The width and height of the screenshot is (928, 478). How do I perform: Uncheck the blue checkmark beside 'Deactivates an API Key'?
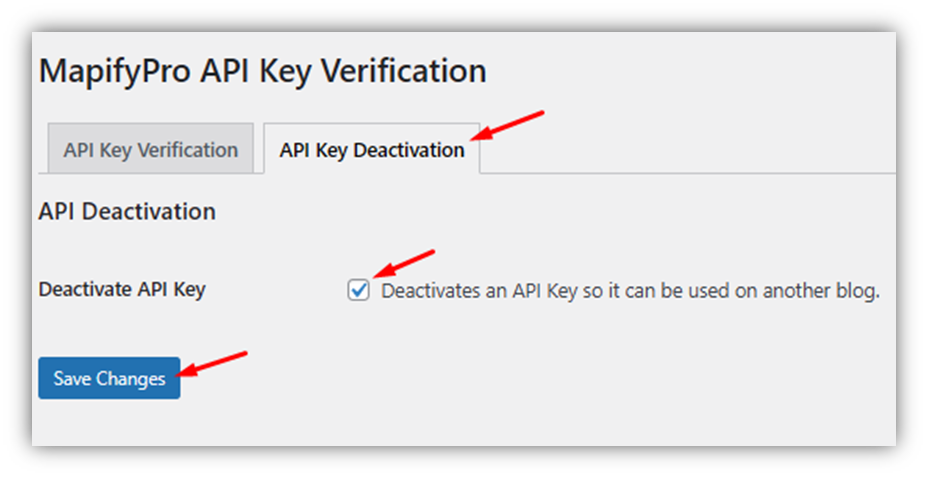coord(358,290)
